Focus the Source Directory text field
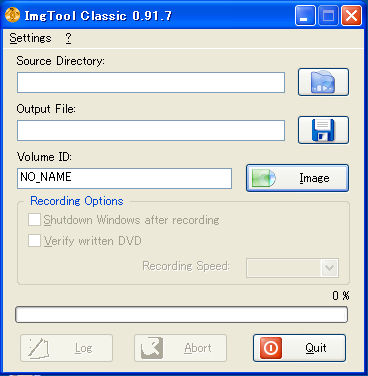This screenshot has width=368, height=376. [x=151, y=82]
